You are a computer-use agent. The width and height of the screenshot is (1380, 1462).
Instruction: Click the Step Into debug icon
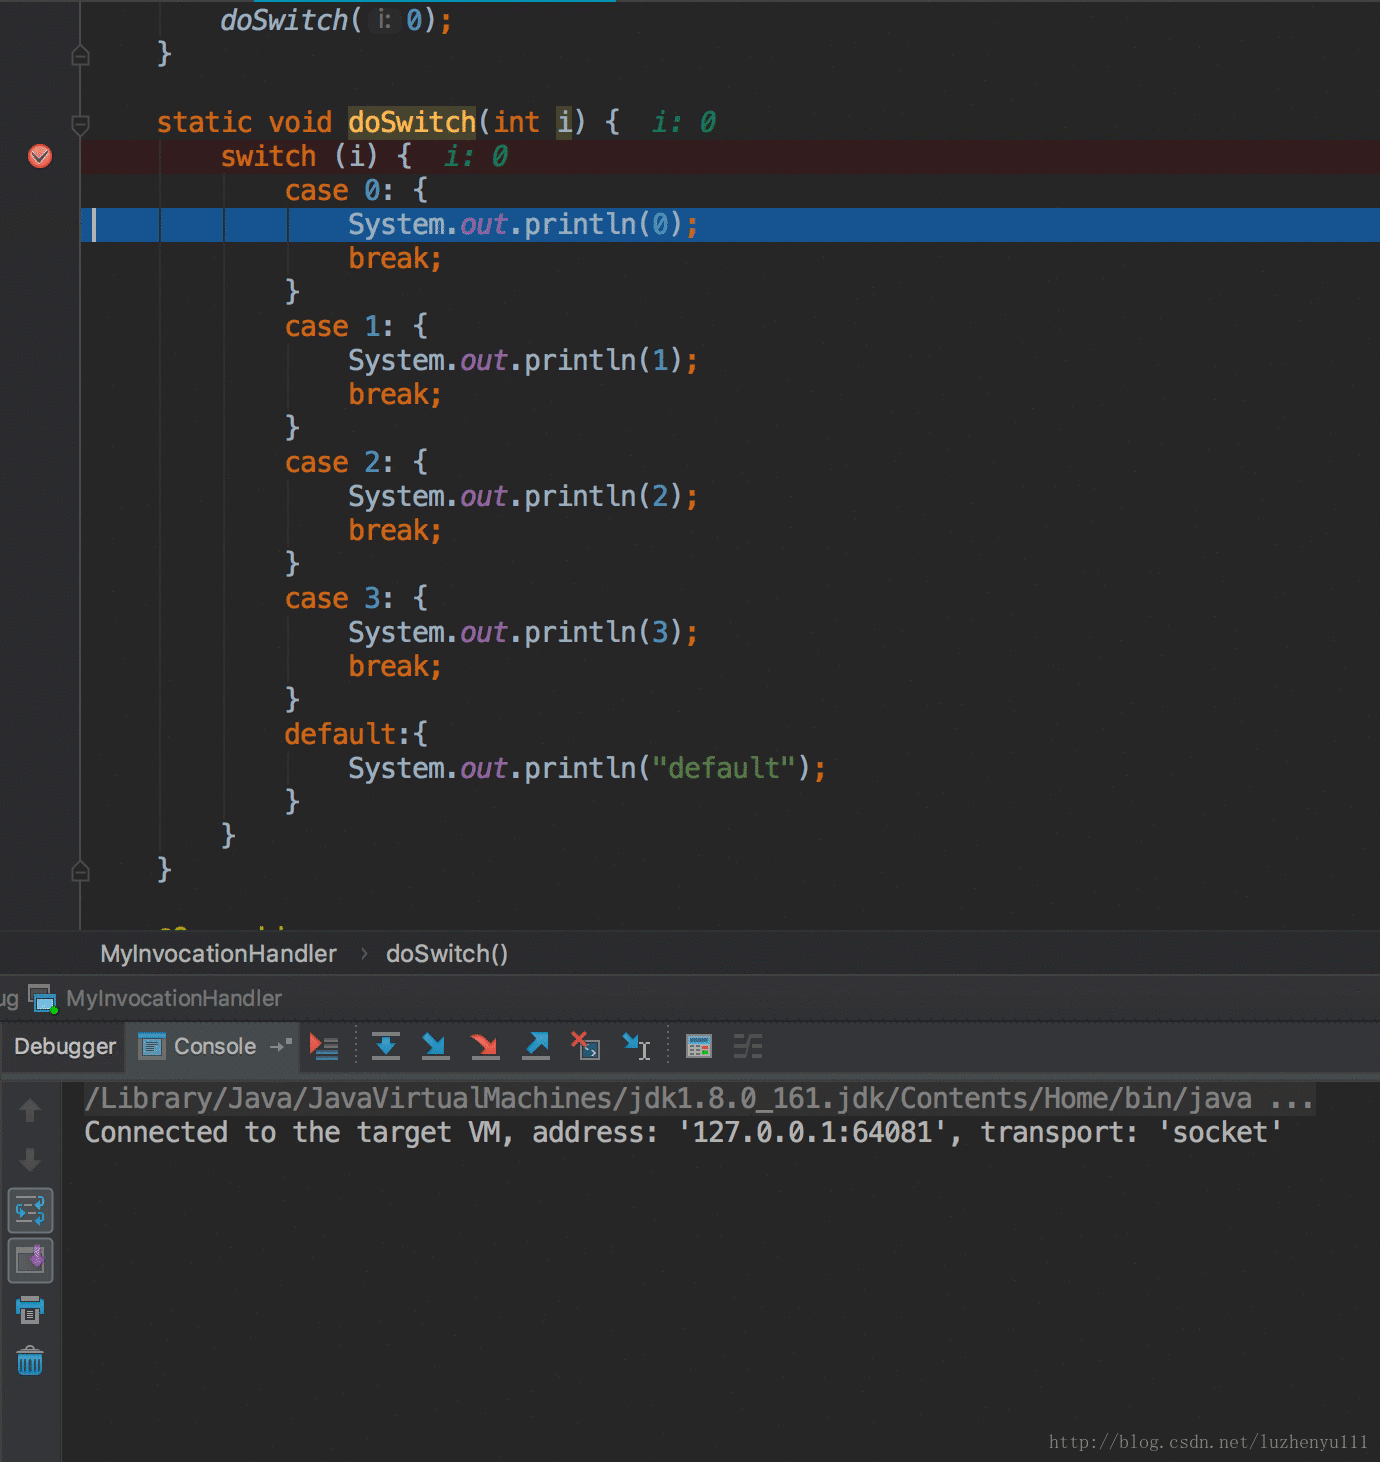(435, 1047)
